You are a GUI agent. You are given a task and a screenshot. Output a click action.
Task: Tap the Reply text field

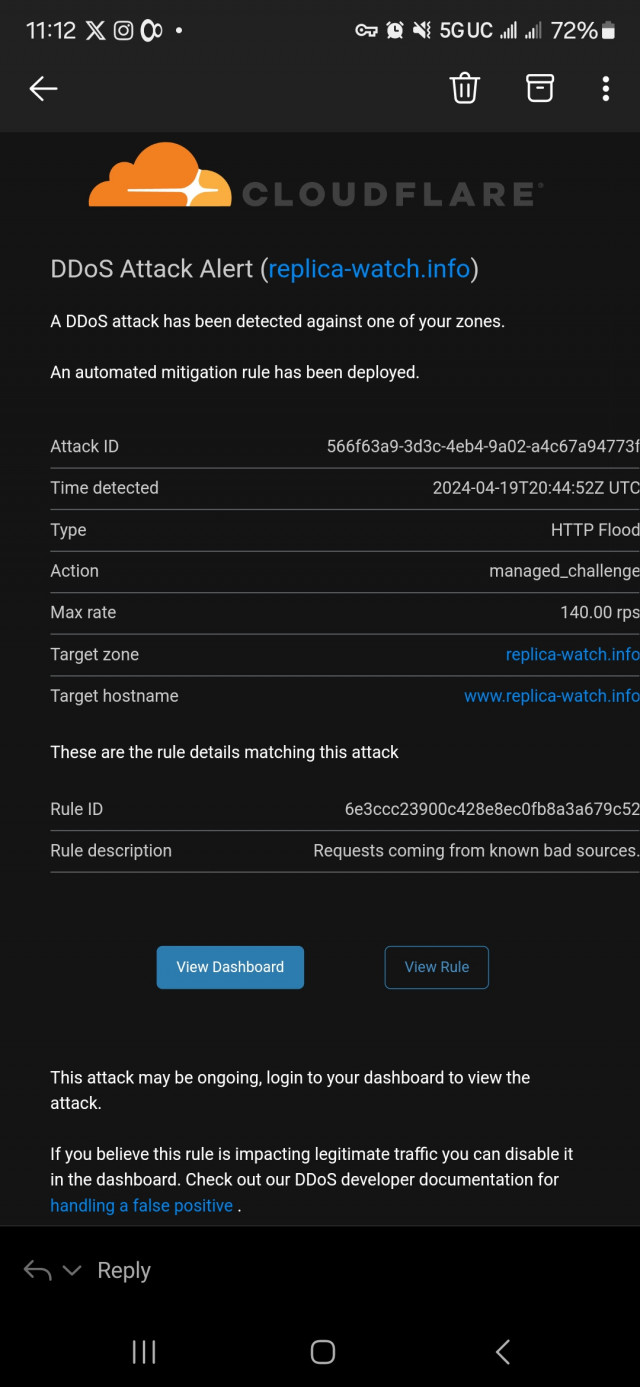(x=124, y=1271)
